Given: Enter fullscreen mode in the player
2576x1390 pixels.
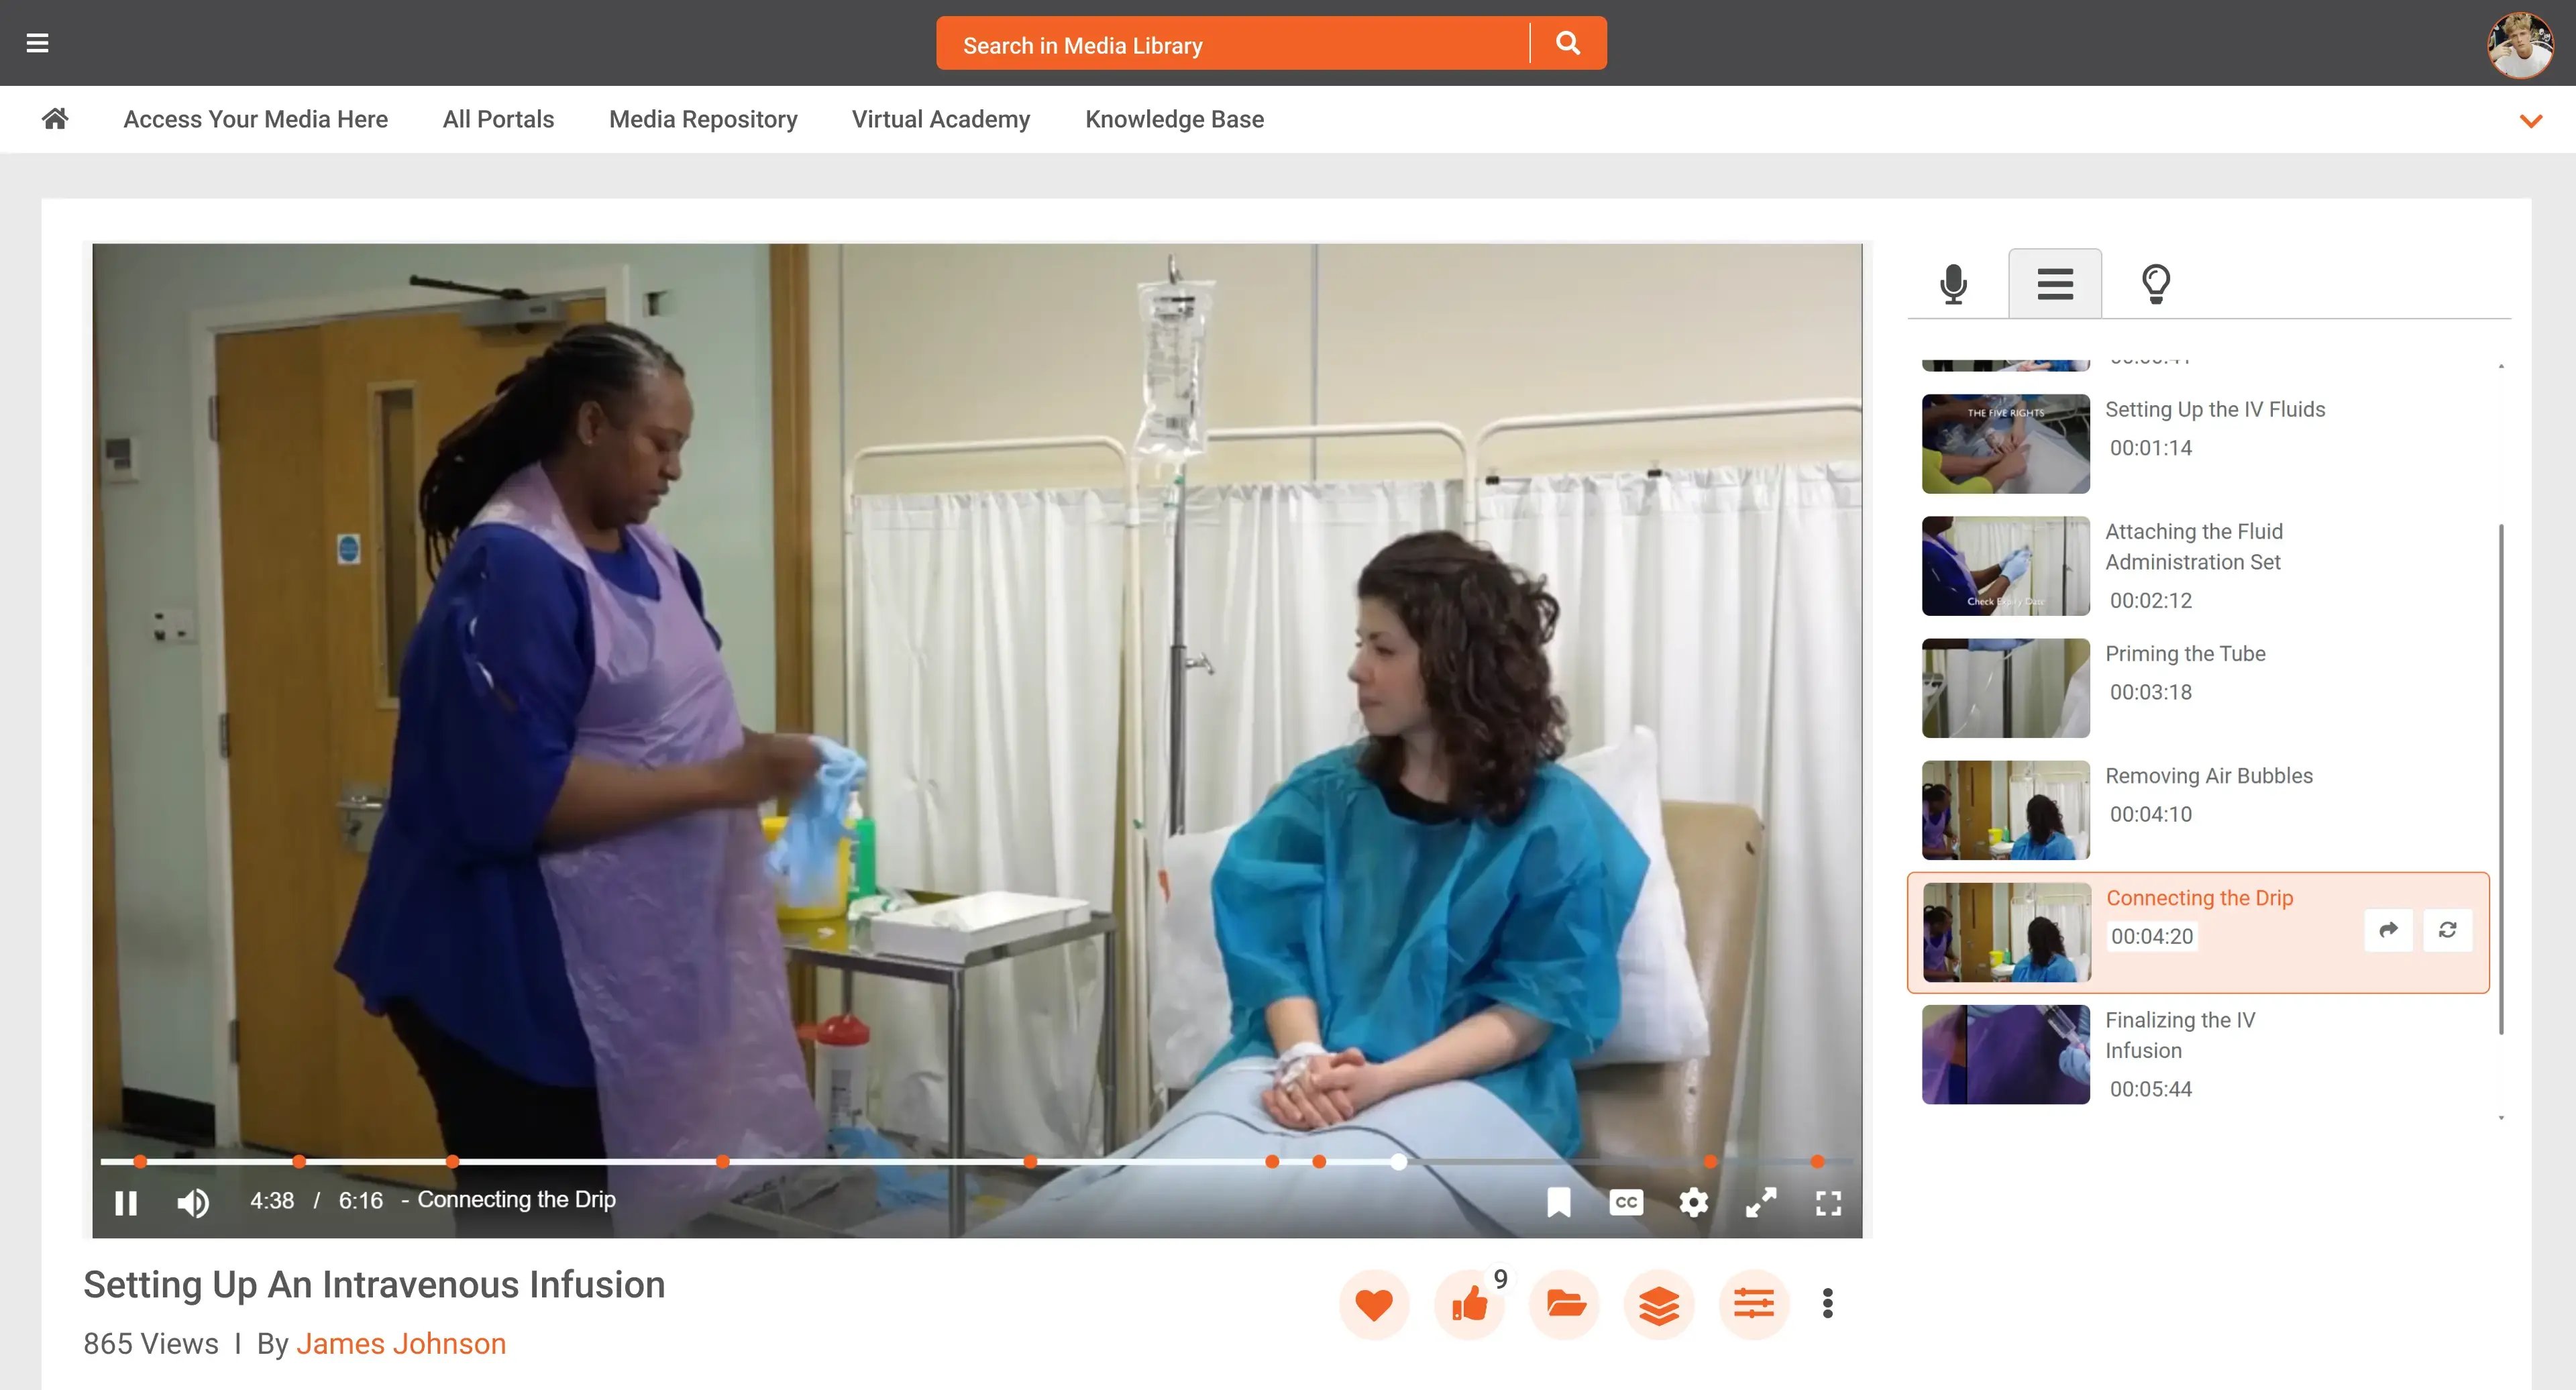Looking at the screenshot, I should (x=1828, y=1202).
